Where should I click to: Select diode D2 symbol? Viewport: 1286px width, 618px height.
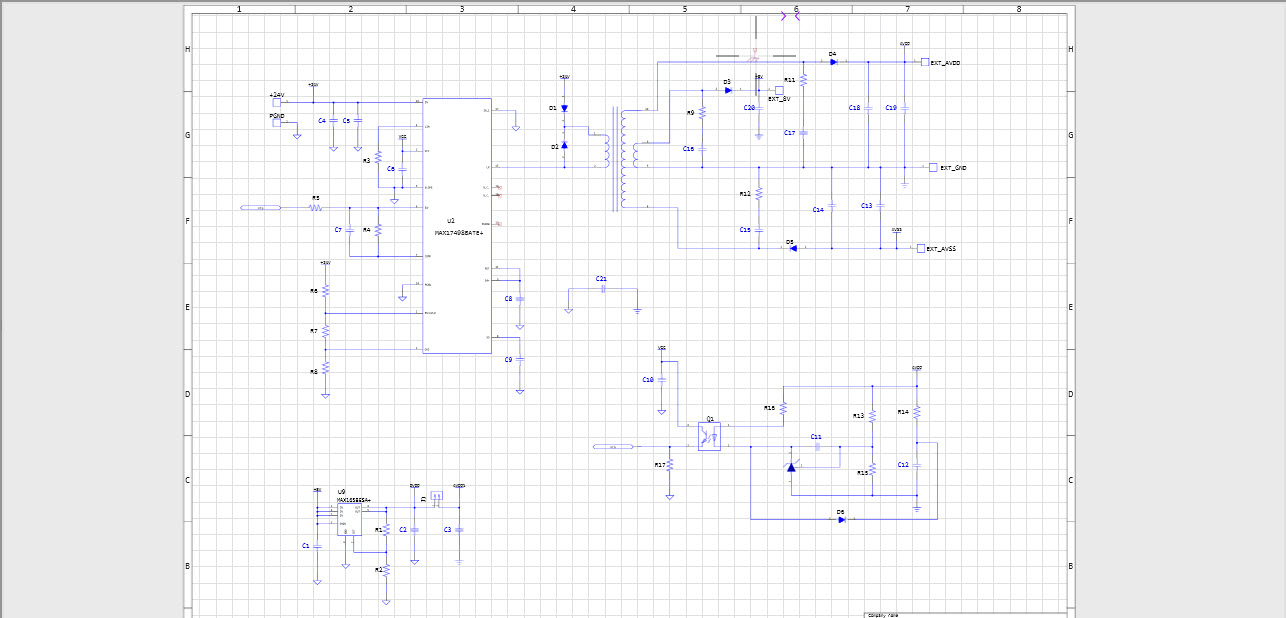[x=564, y=146]
